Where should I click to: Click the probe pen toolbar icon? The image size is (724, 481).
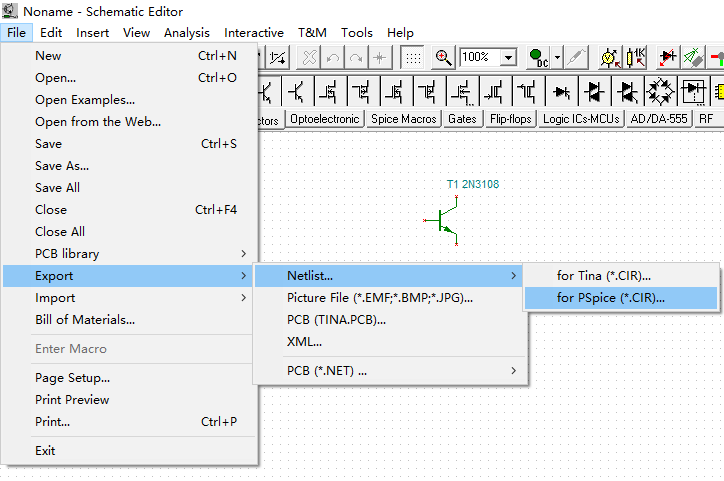pos(577,58)
